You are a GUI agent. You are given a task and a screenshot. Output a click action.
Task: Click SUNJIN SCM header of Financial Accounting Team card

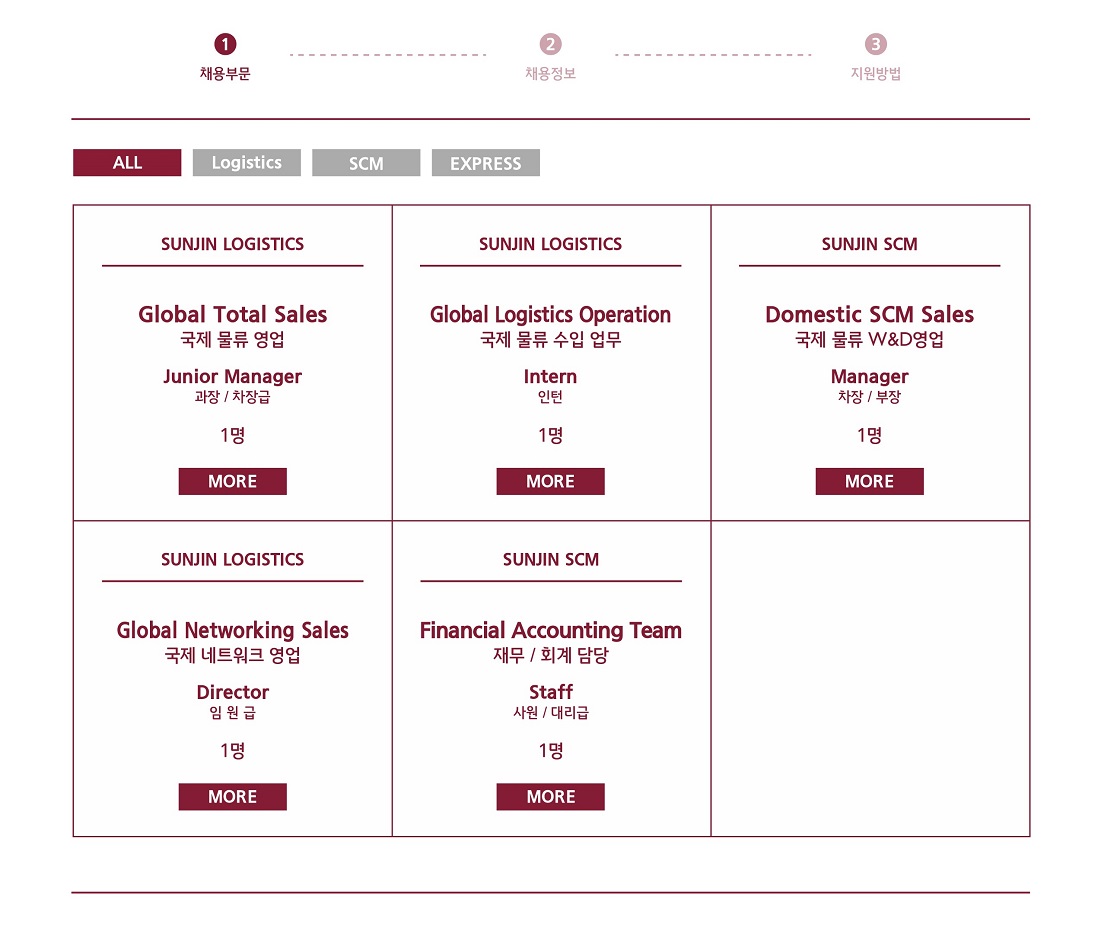(550, 560)
